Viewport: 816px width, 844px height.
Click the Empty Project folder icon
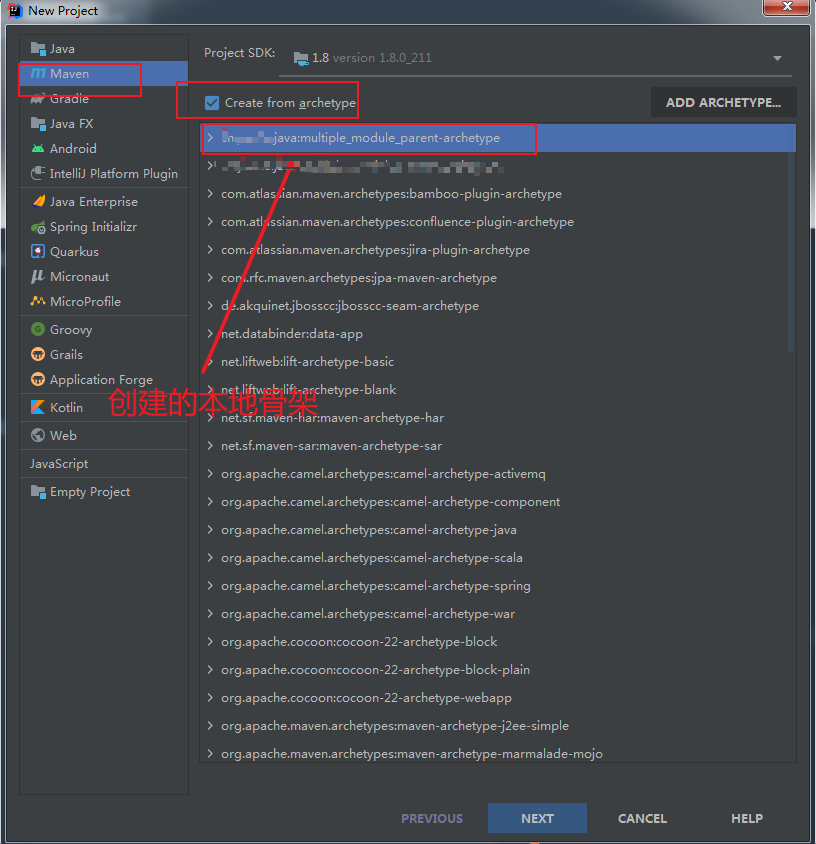[38, 492]
